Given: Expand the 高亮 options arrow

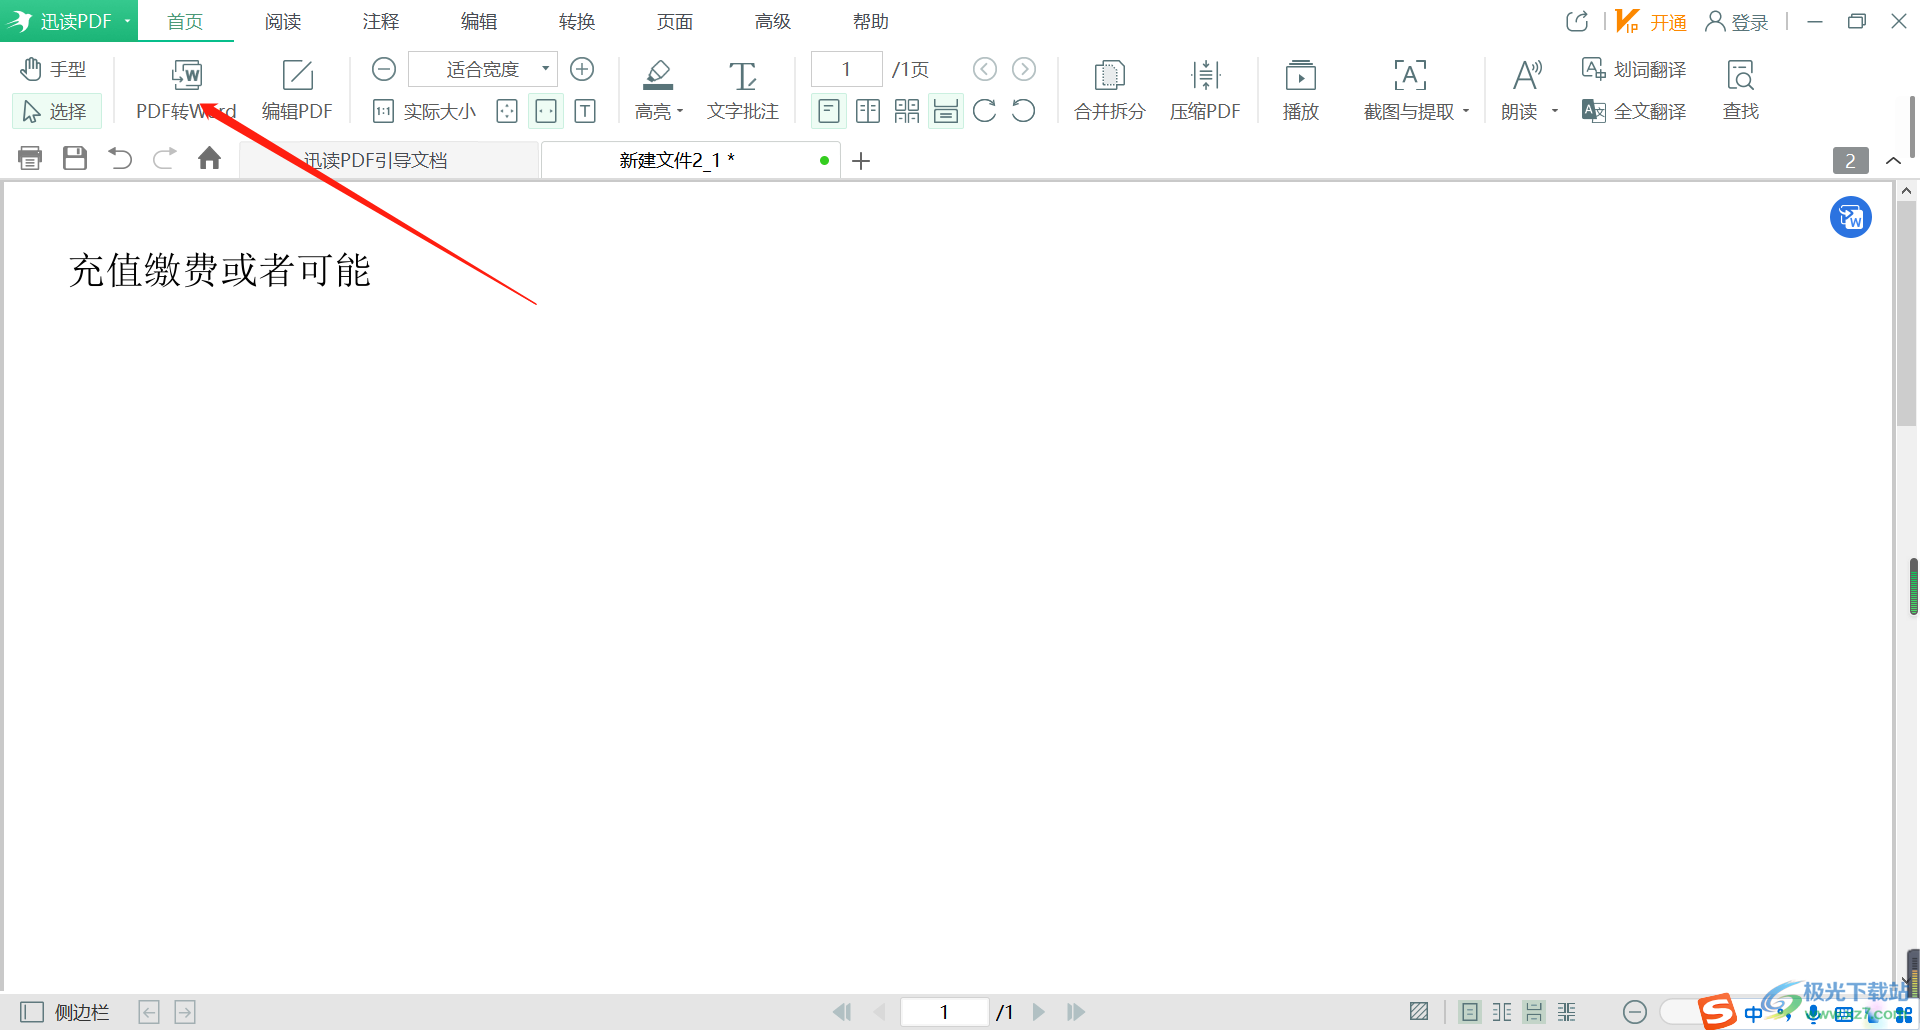Looking at the screenshot, I should 680,112.
